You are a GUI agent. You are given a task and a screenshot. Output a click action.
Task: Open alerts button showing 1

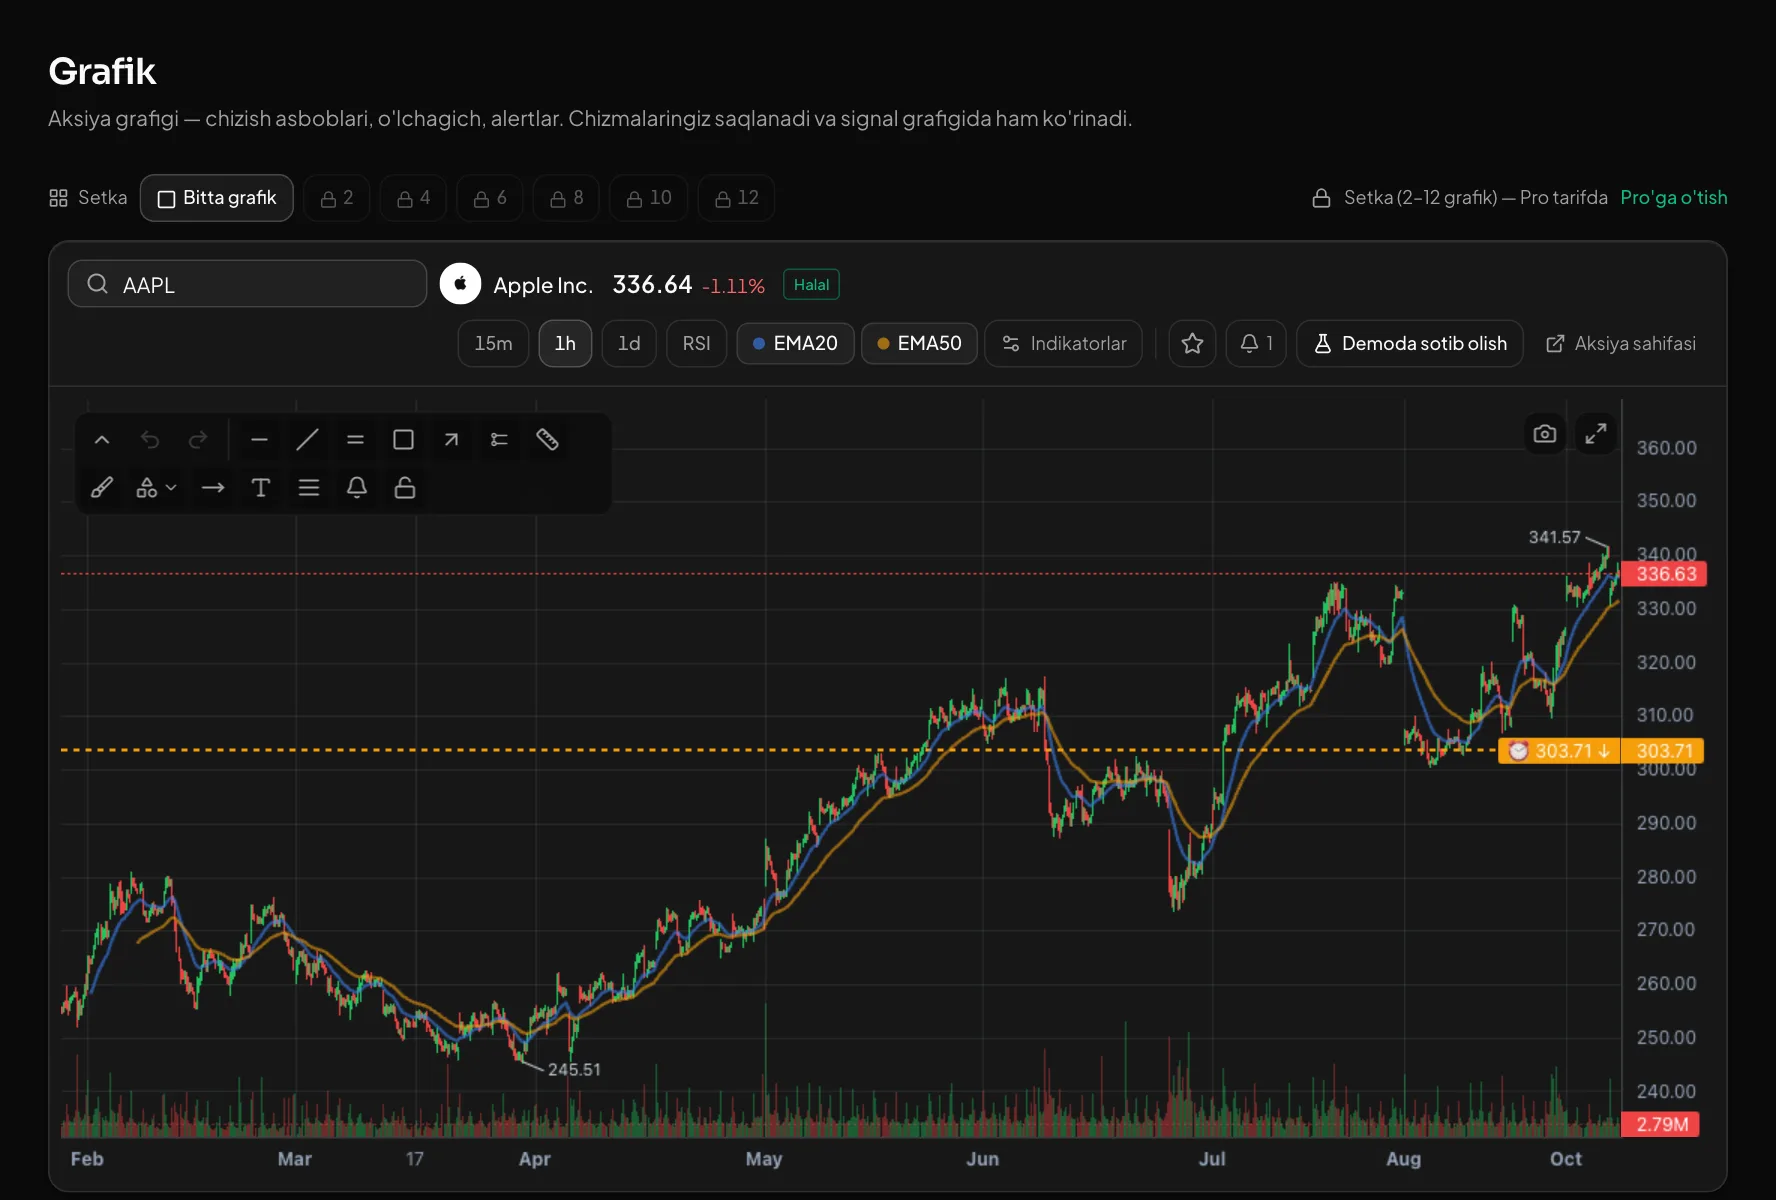click(x=1256, y=344)
